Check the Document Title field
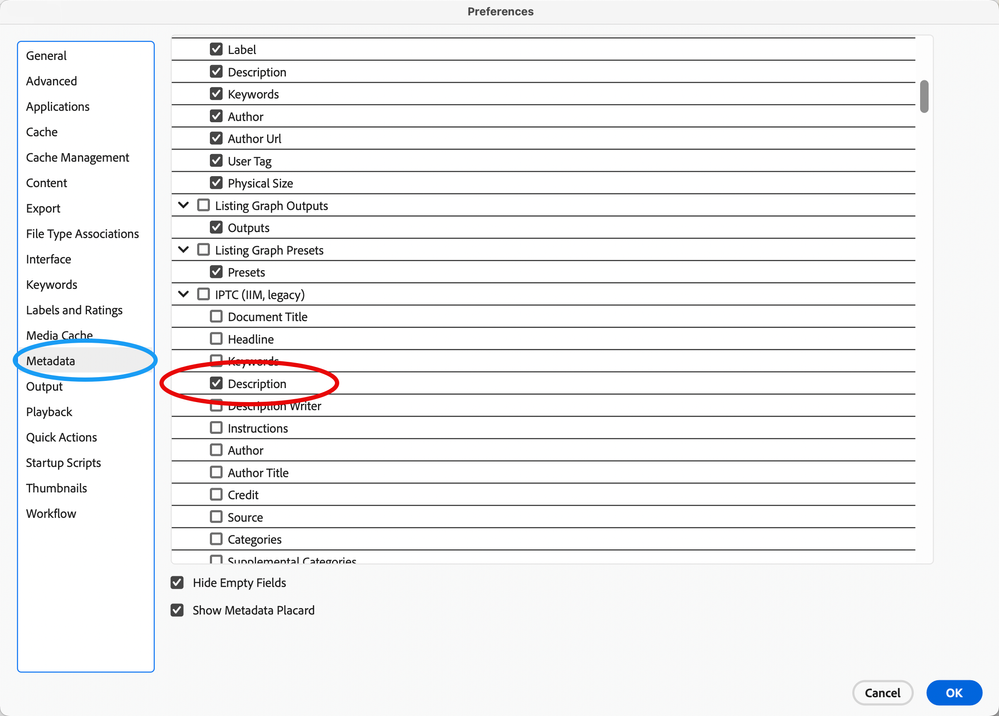The image size is (999, 716). point(216,317)
